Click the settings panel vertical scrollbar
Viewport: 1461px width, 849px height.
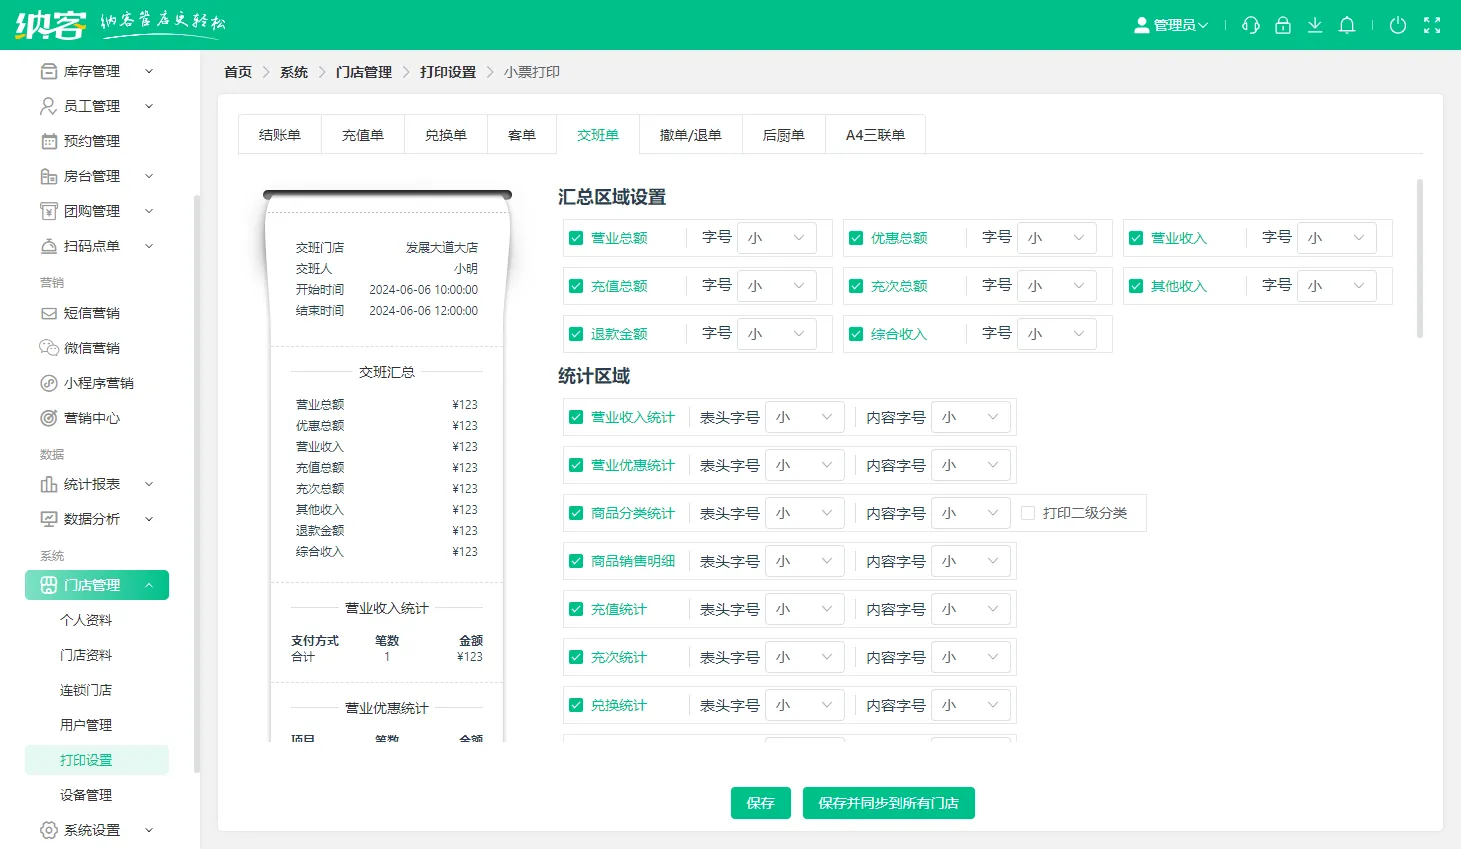(x=1420, y=258)
